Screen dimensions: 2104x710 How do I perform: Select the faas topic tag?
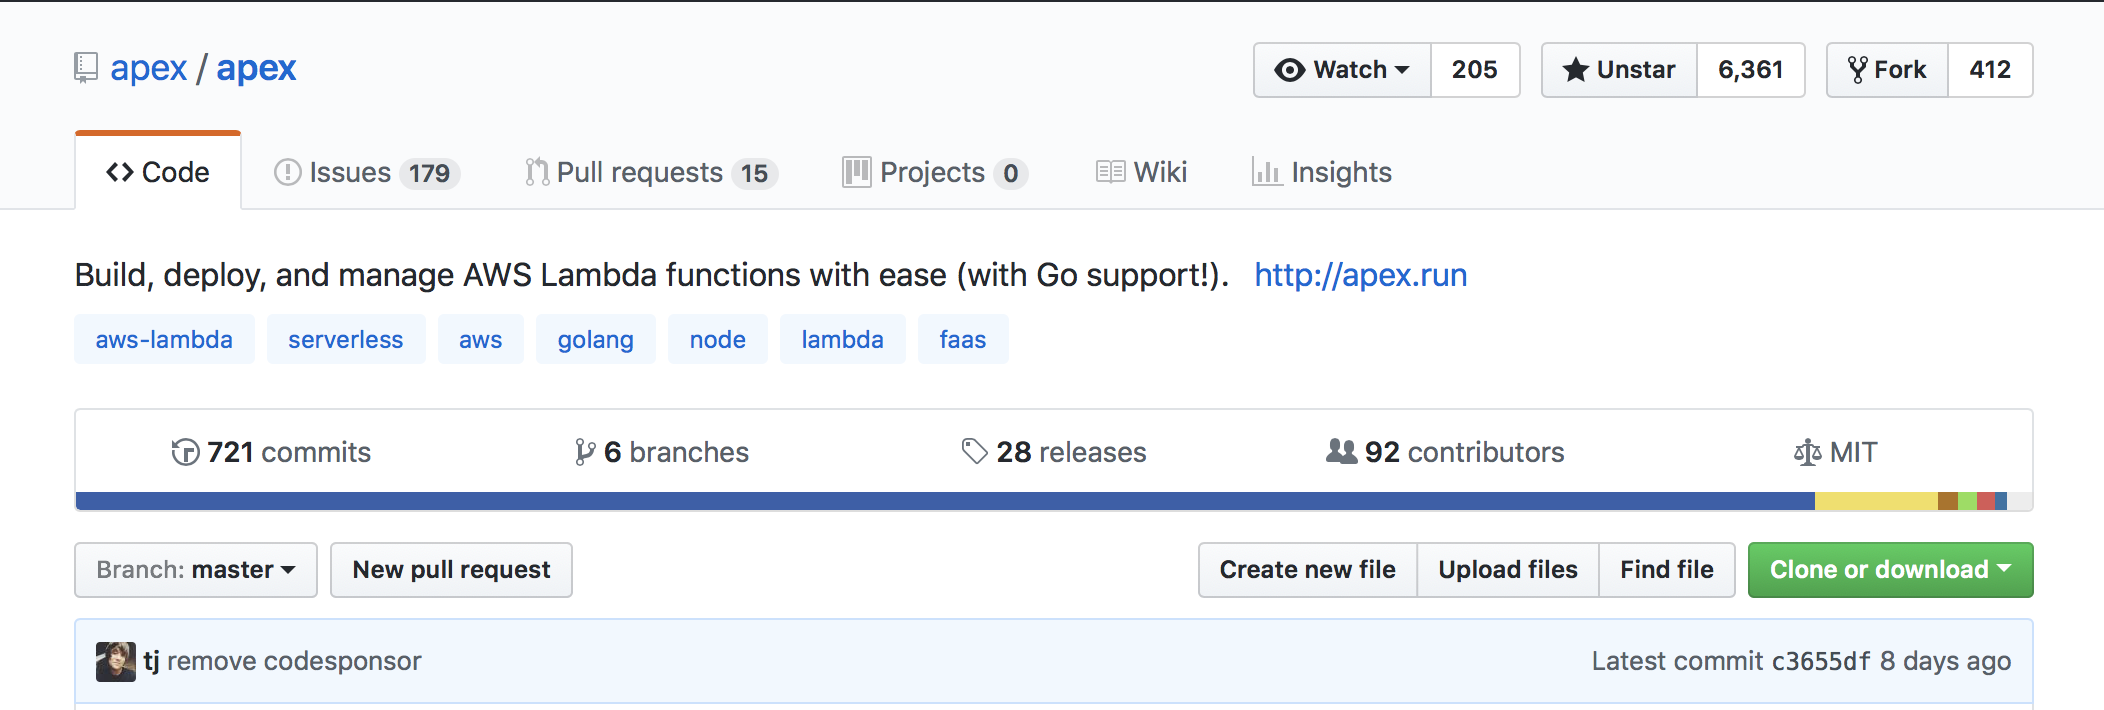tap(963, 340)
